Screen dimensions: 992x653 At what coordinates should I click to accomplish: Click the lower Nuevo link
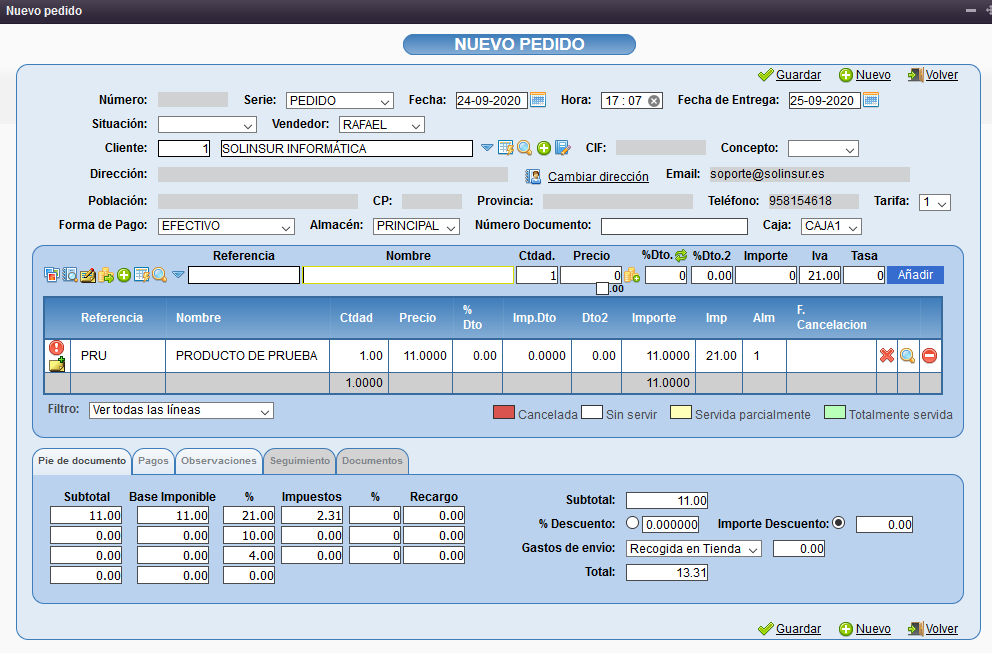(x=873, y=629)
